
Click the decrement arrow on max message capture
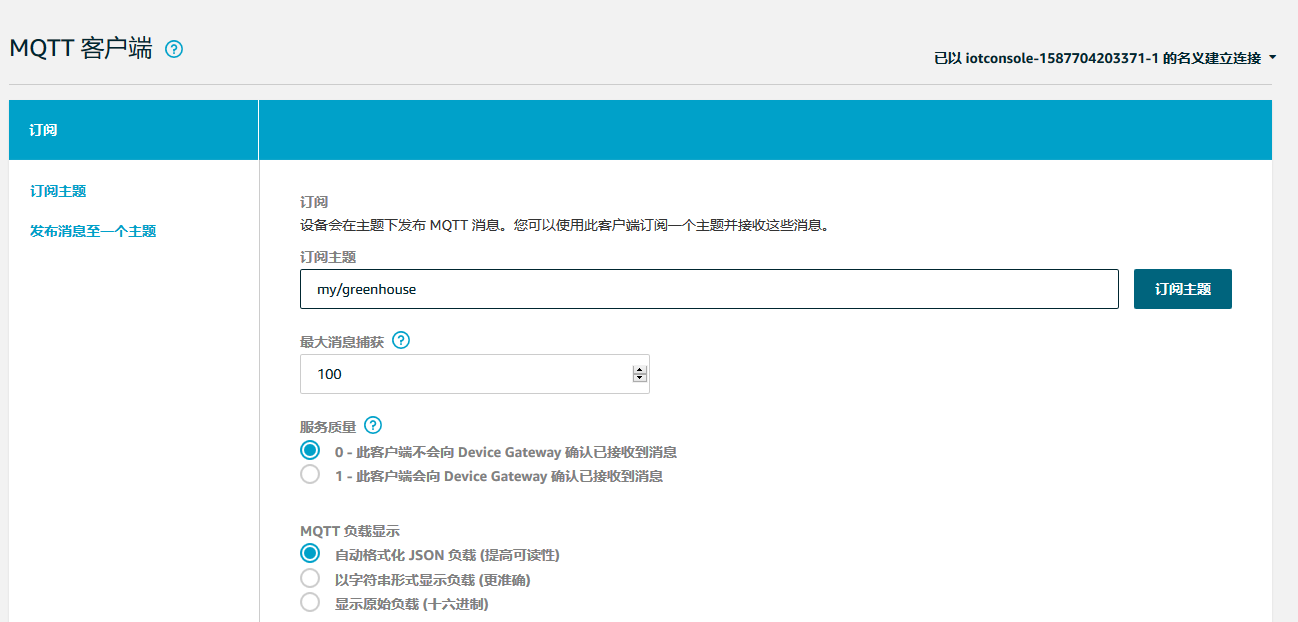639,378
